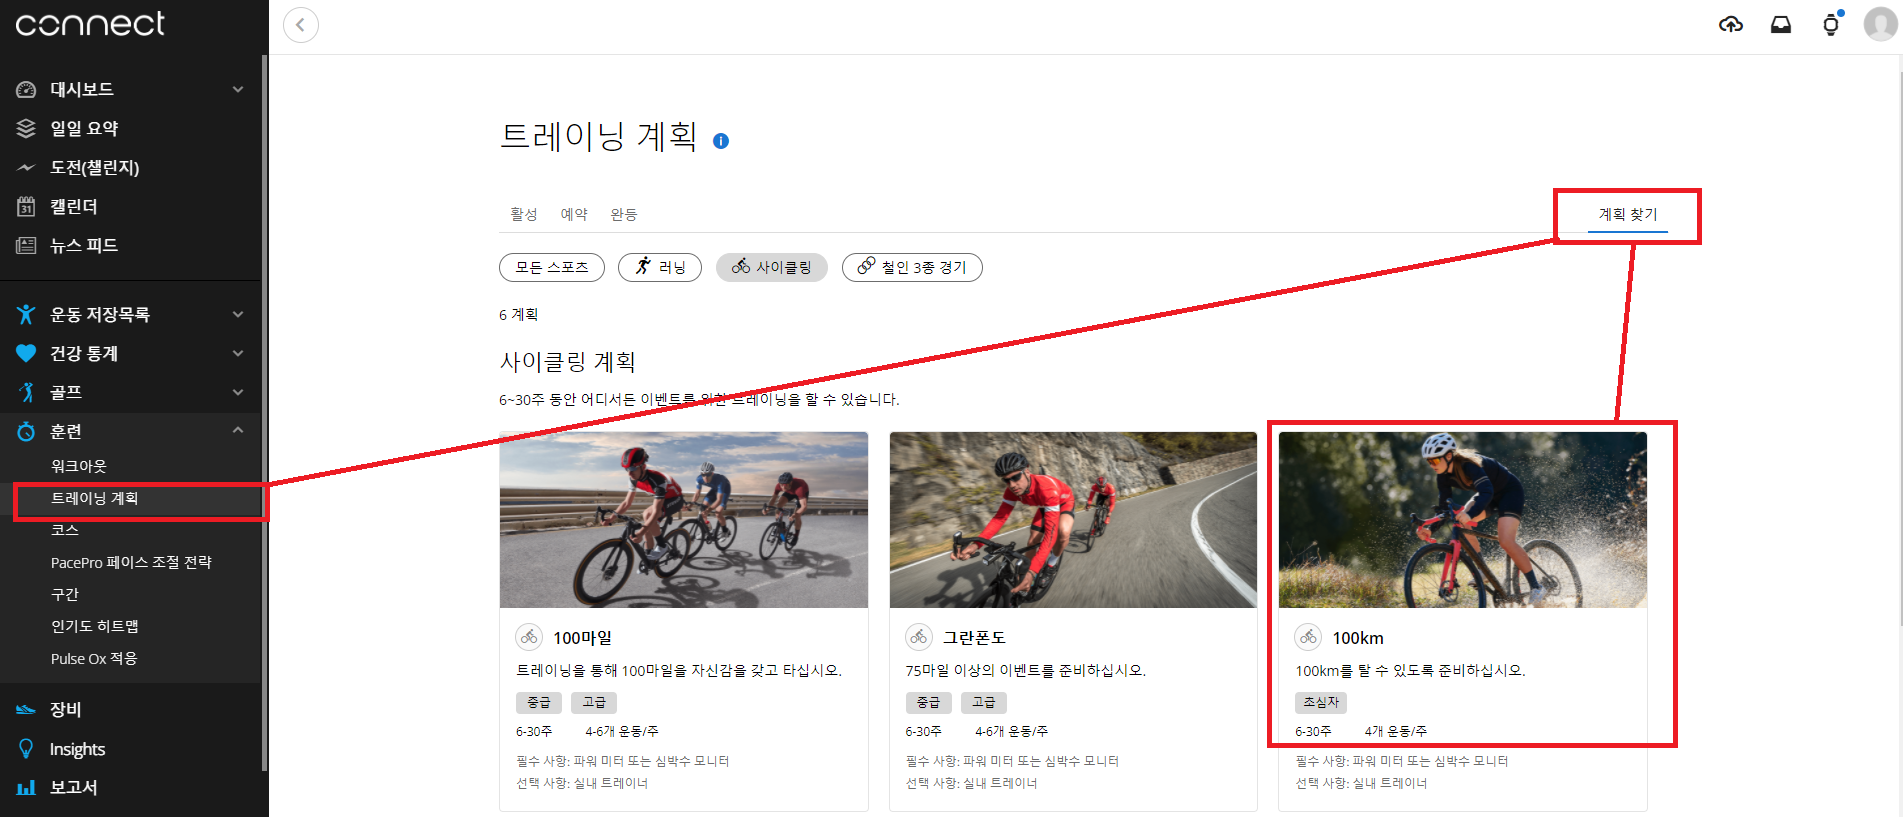This screenshot has height=817, width=1903.
Task: Open PacePro 페이스 조절 전략
Action: pyautogui.click(x=131, y=562)
